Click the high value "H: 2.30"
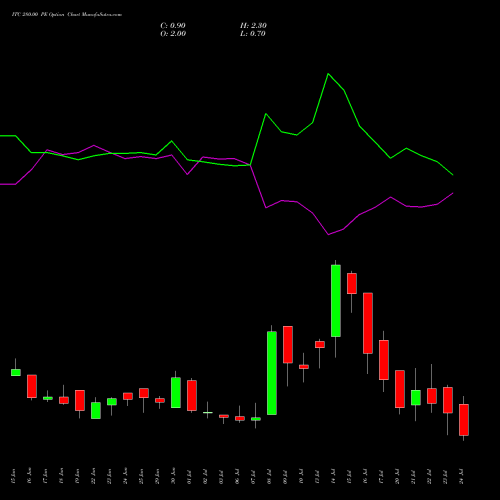 [x=253, y=26]
